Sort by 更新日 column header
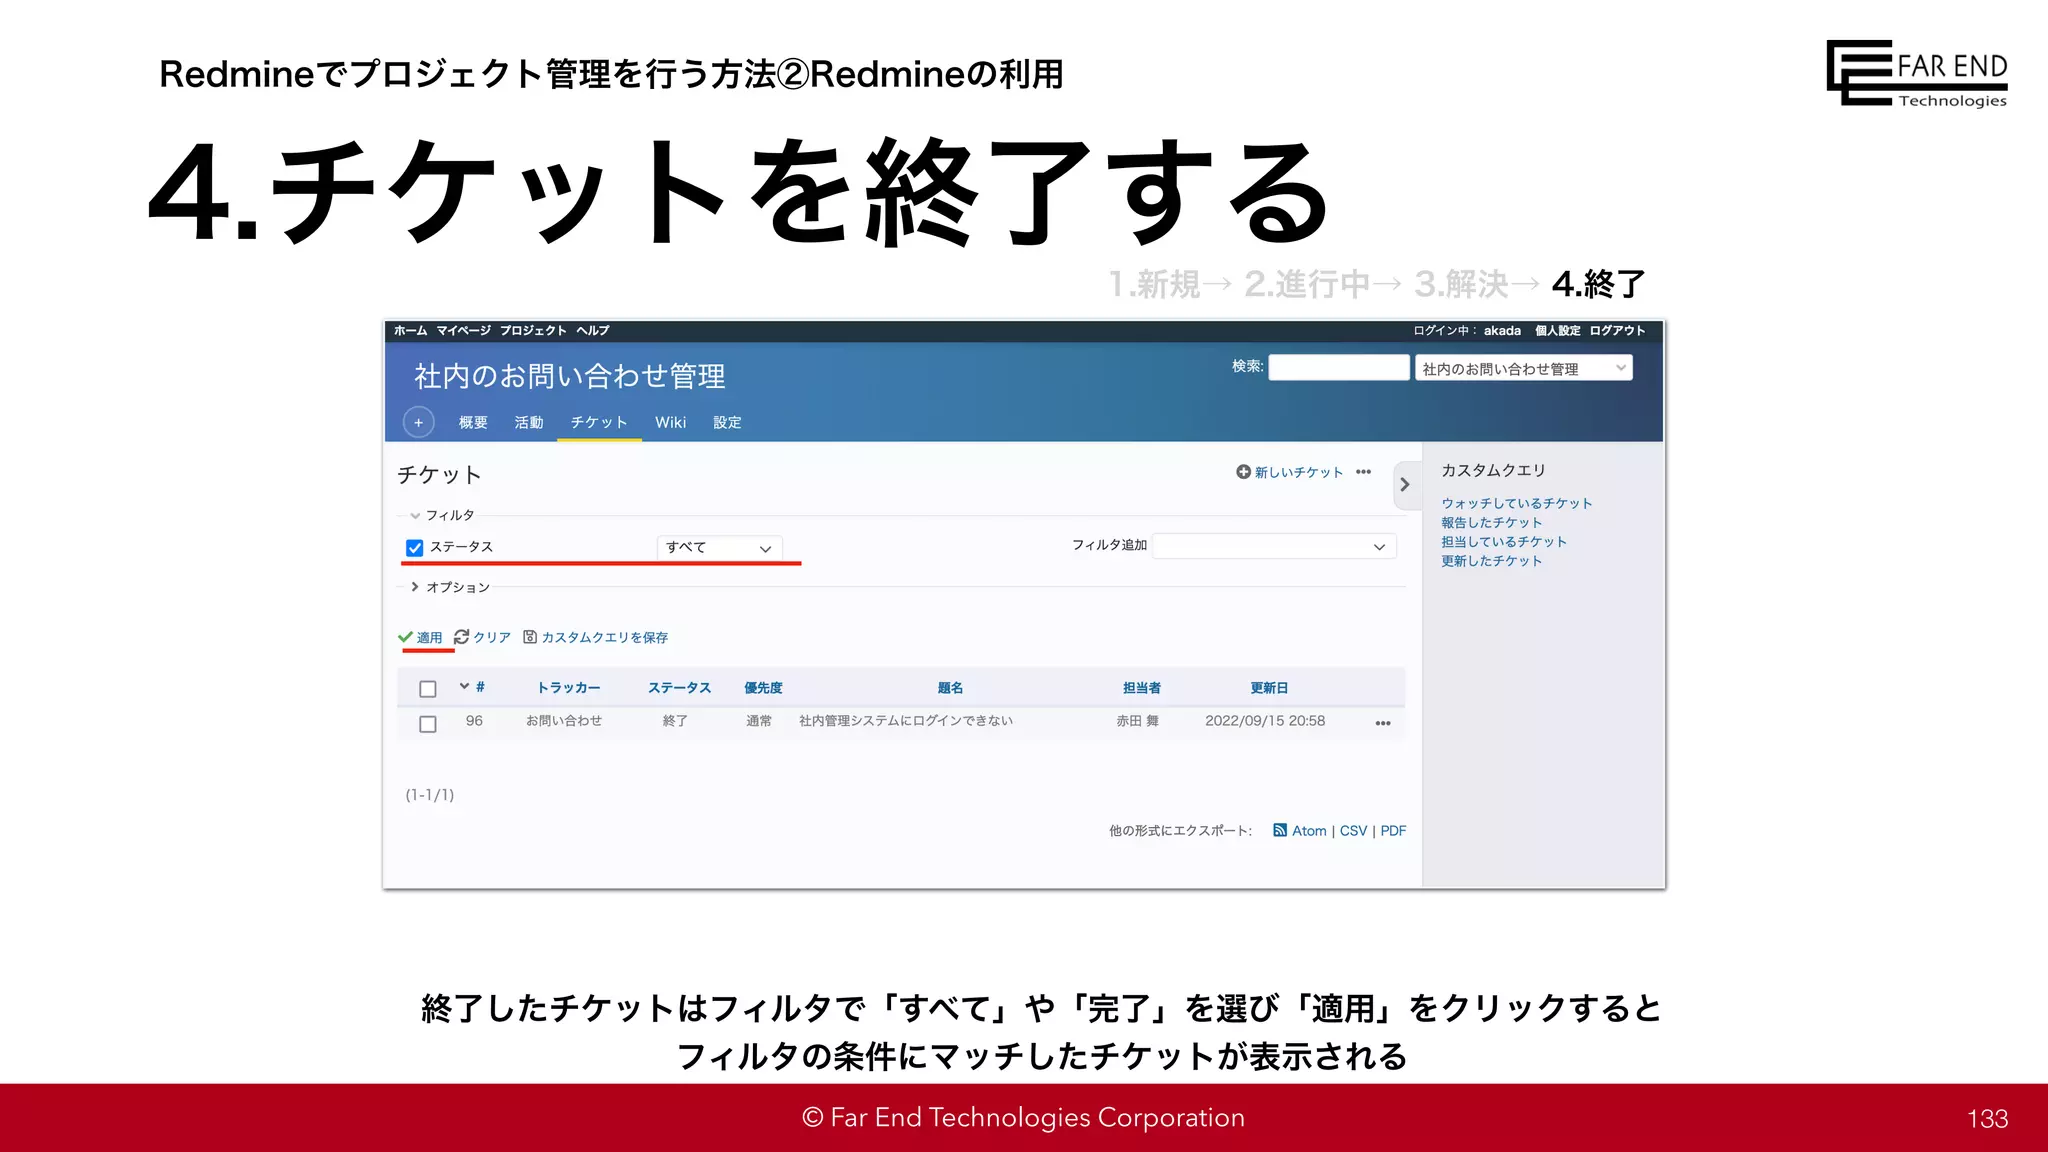 click(1269, 688)
